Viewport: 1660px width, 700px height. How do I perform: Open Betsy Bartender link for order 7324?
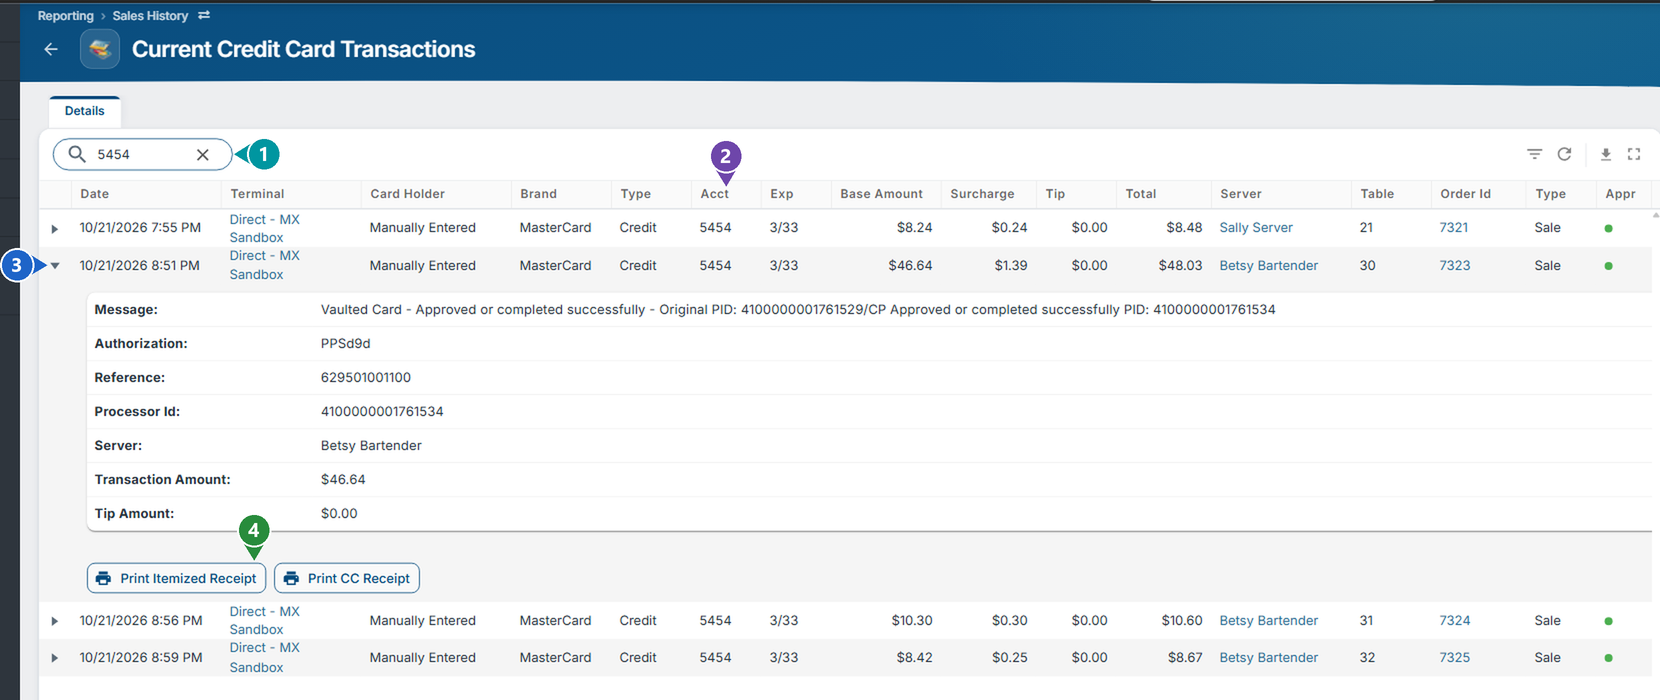coord(1269,620)
